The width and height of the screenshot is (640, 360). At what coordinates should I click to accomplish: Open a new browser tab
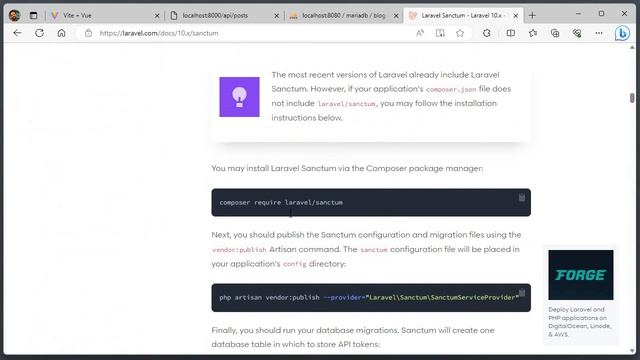532,16
